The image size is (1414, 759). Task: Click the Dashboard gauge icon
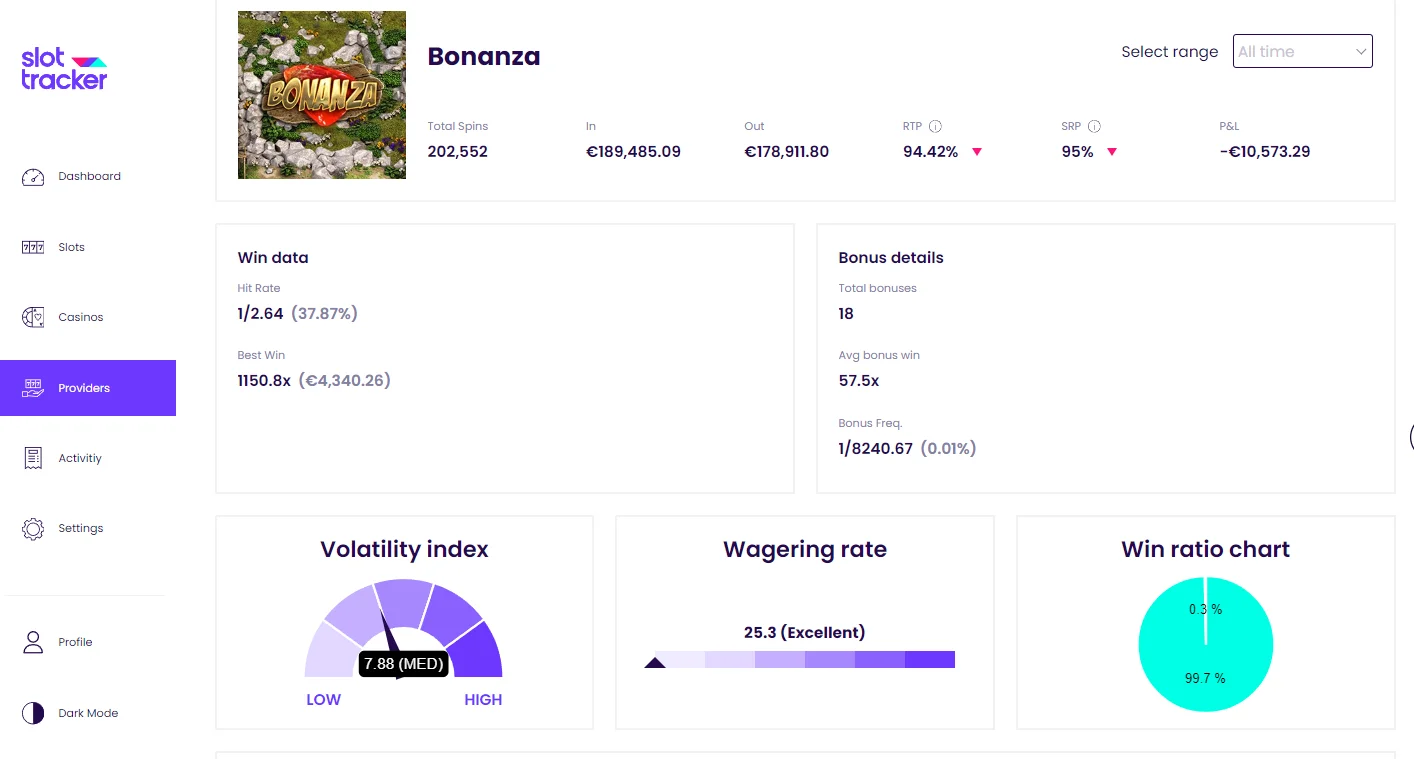click(x=33, y=177)
